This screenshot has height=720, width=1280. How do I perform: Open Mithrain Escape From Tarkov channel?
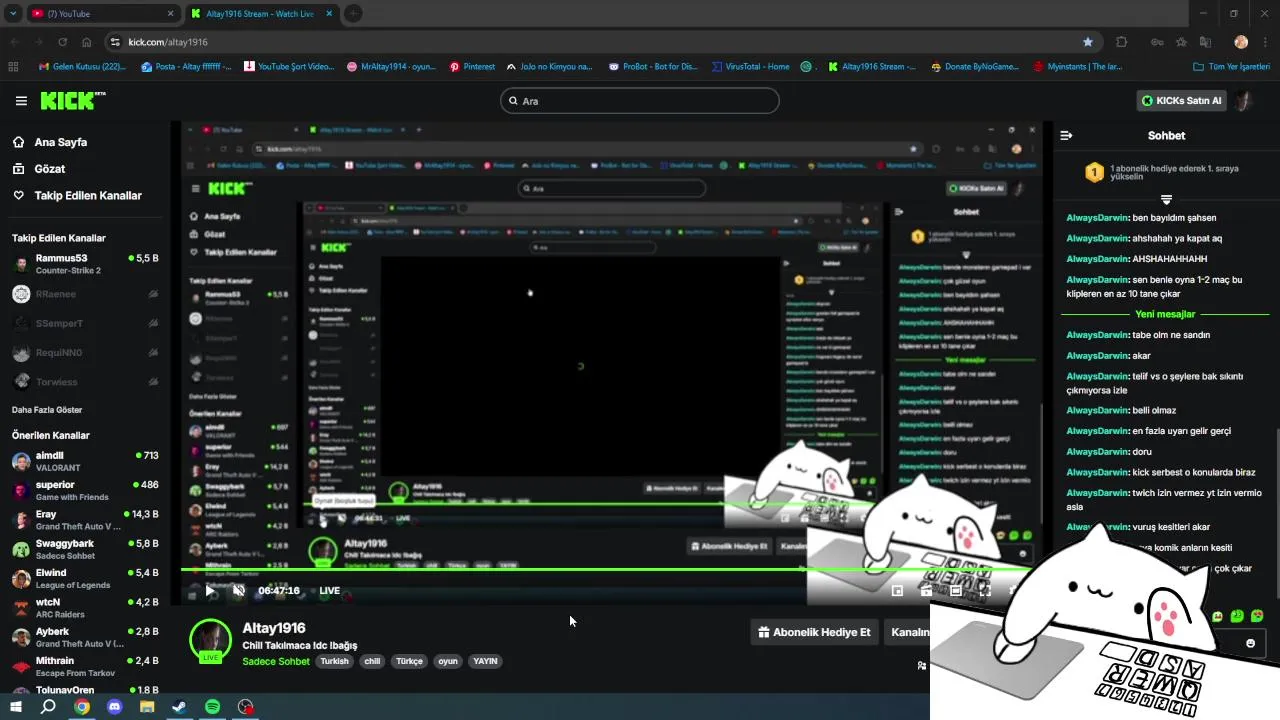point(85,666)
